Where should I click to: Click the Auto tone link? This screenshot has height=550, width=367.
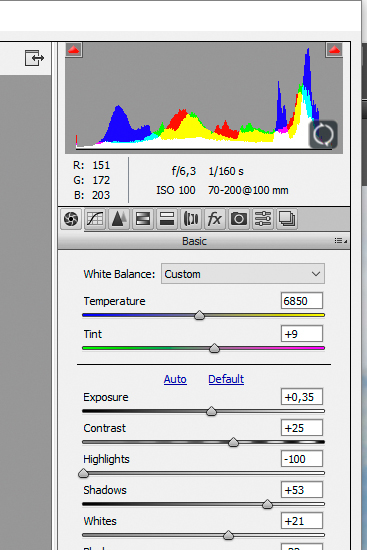(175, 379)
